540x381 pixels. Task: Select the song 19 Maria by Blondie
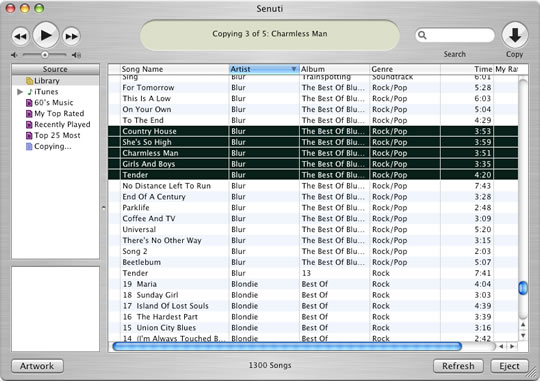[313, 284]
